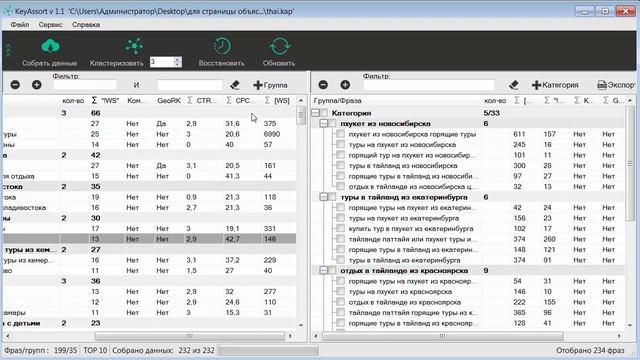Image resolution: width=640 pixels, height=360 pixels.
Task: Select the row with [WS] value 6990
Action: point(149,134)
